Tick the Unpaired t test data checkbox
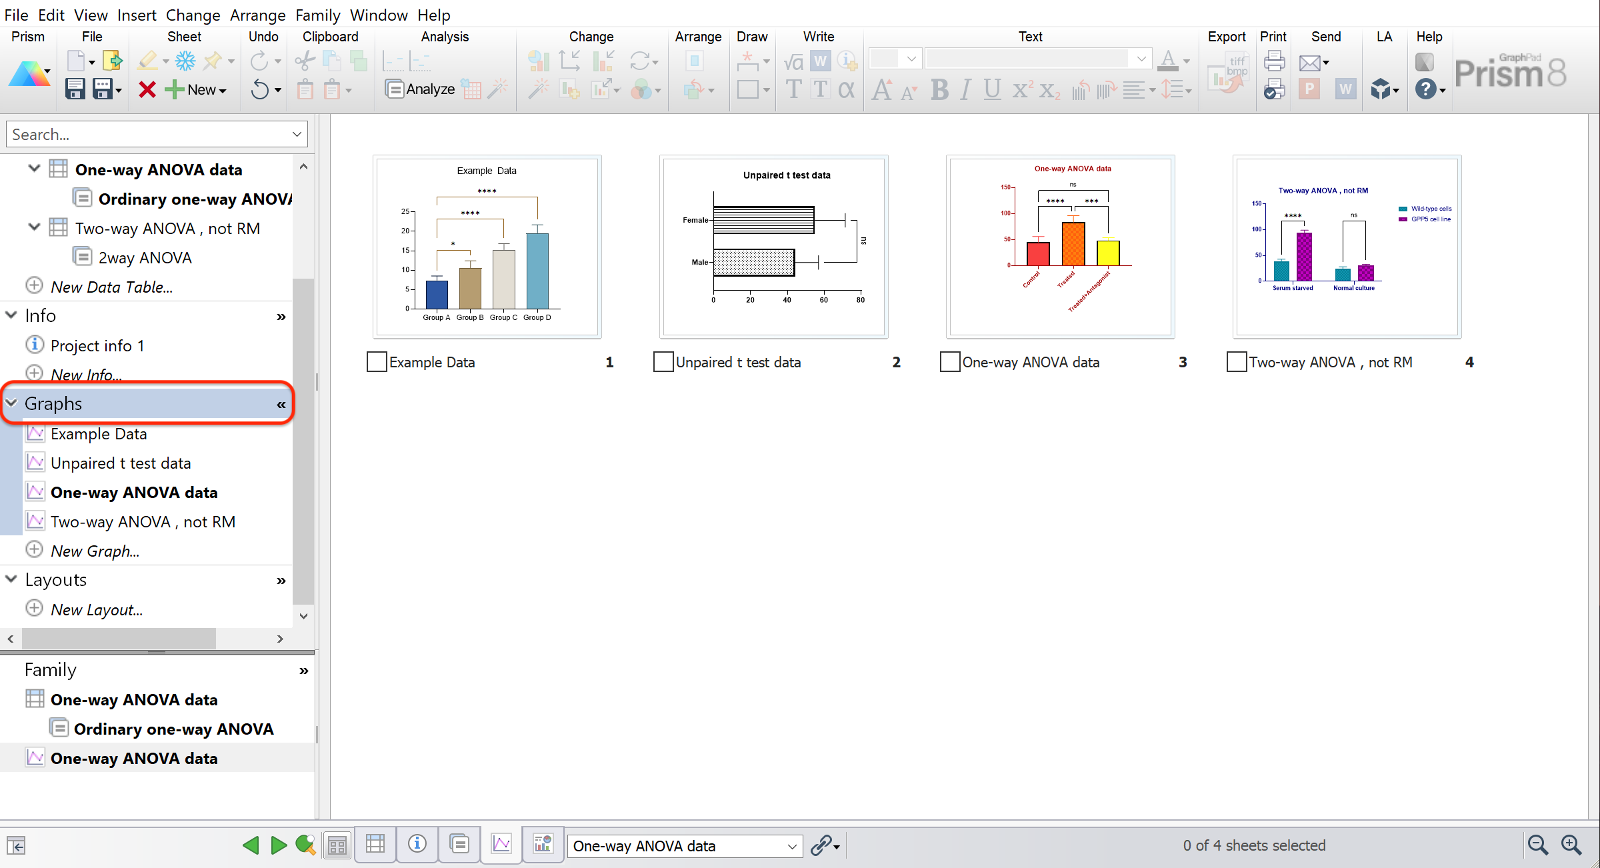Image resolution: width=1600 pixels, height=868 pixels. click(x=663, y=362)
